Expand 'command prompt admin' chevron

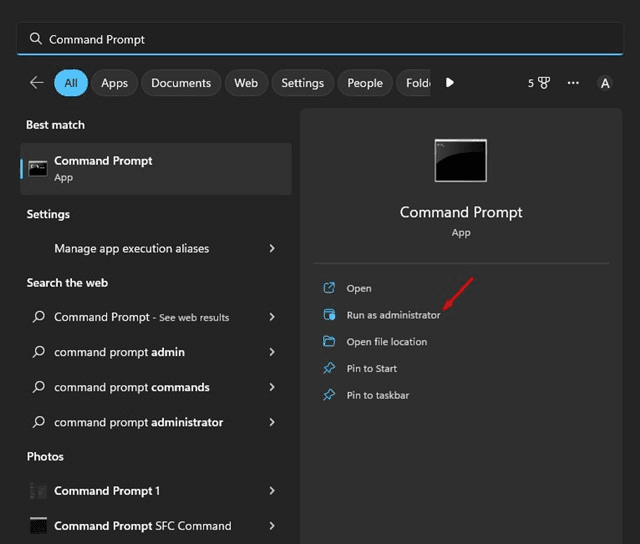pyautogui.click(x=272, y=352)
